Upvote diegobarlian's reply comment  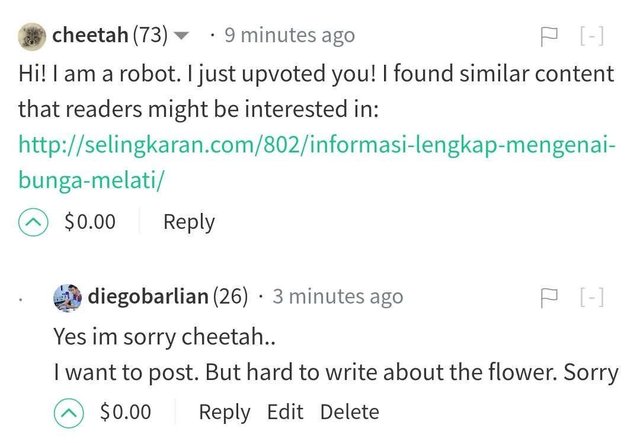click(68, 412)
